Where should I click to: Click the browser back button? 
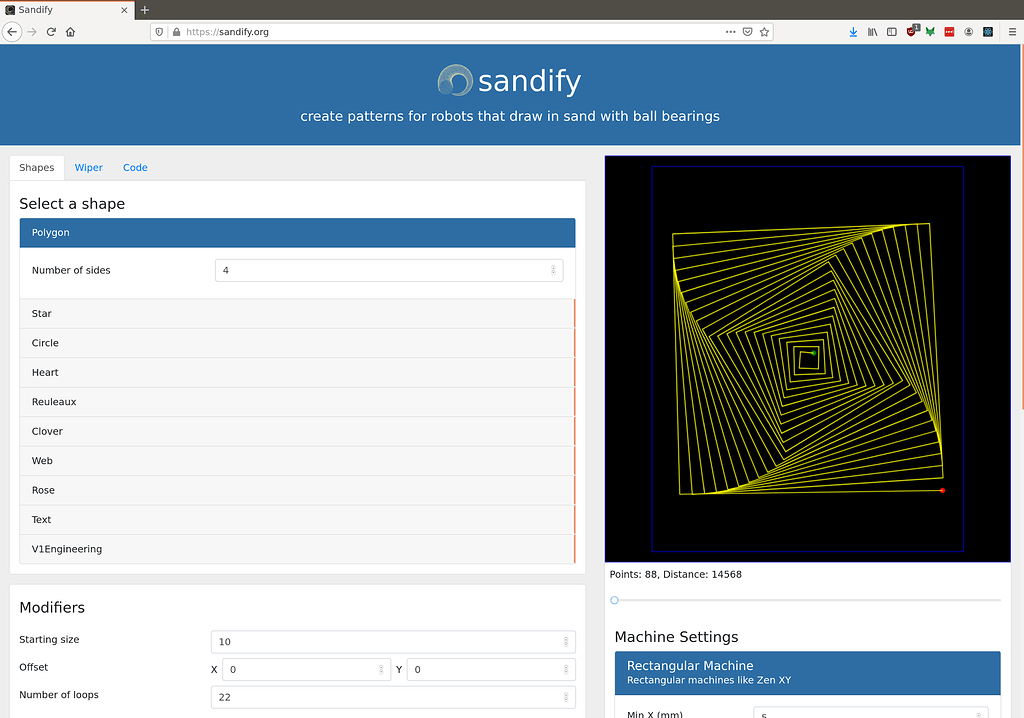click(11, 31)
